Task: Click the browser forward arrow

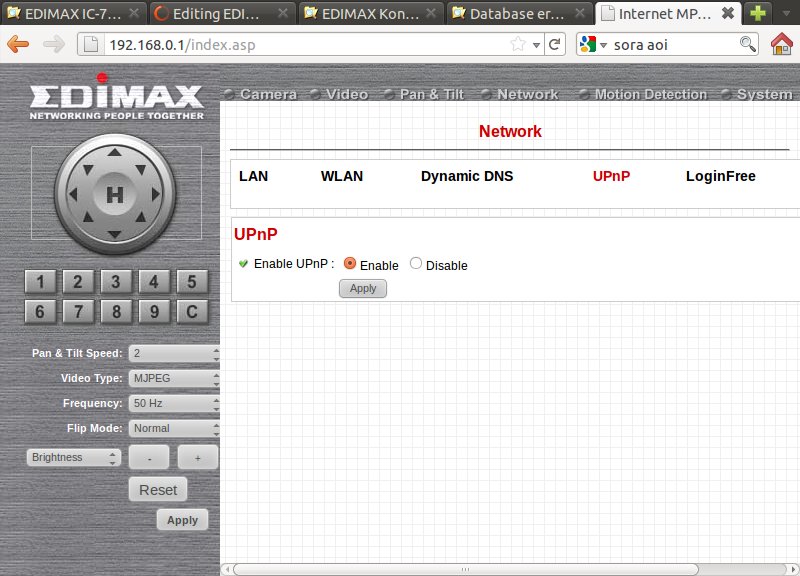Action: point(54,44)
